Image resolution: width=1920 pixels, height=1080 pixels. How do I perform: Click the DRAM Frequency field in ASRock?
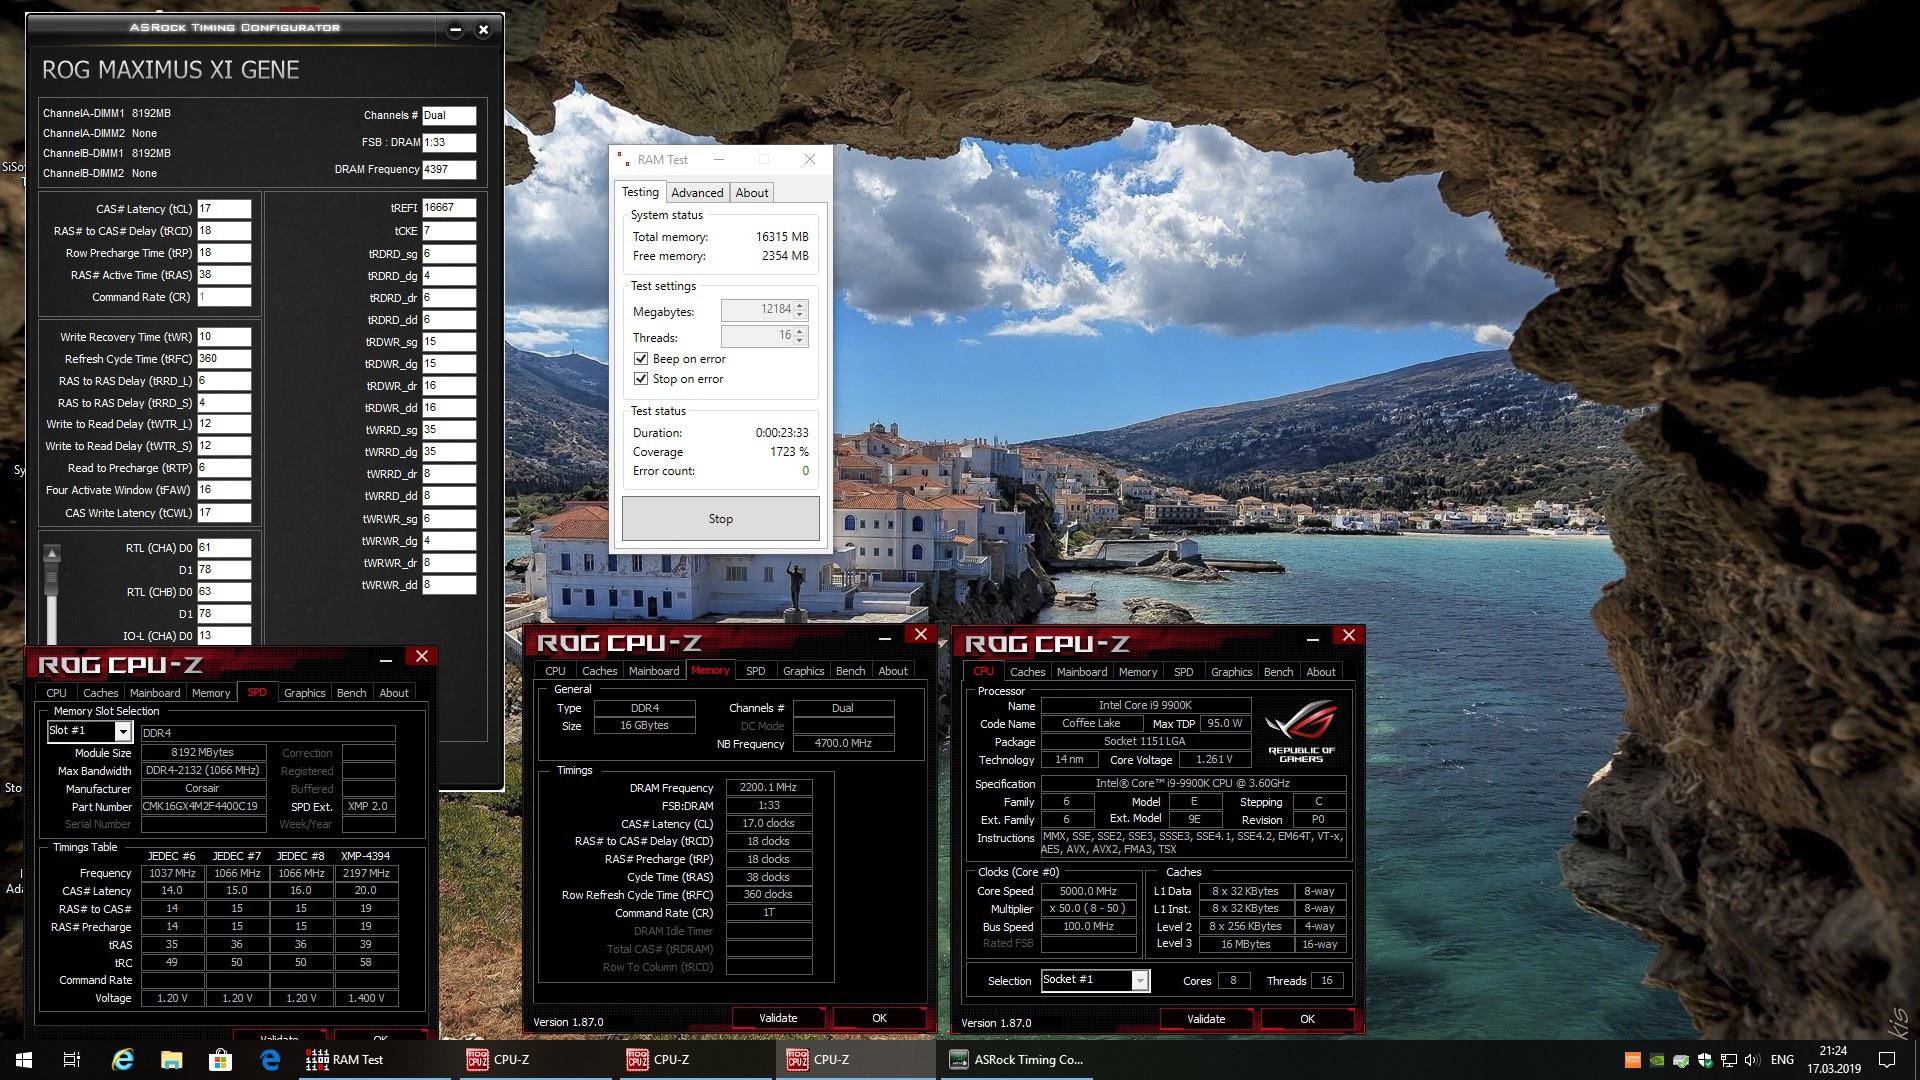point(449,170)
